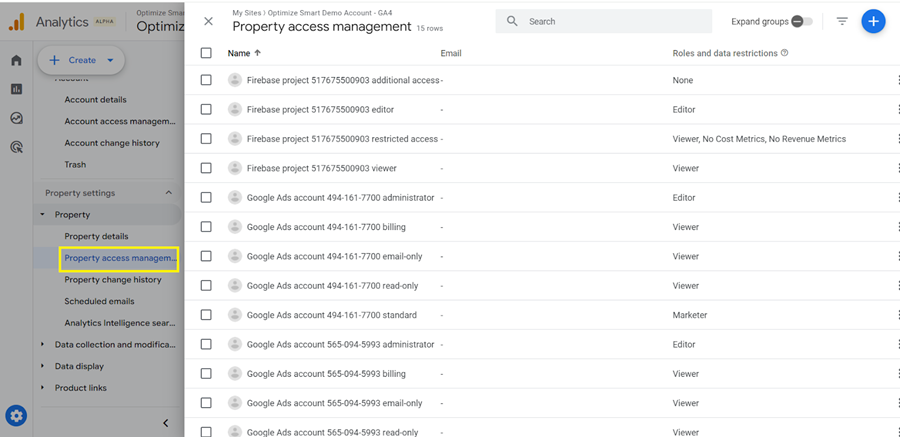This screenshot has width=900, height=437.
Task: Open the Create dropdown button
Action: (x=81, y=60)
